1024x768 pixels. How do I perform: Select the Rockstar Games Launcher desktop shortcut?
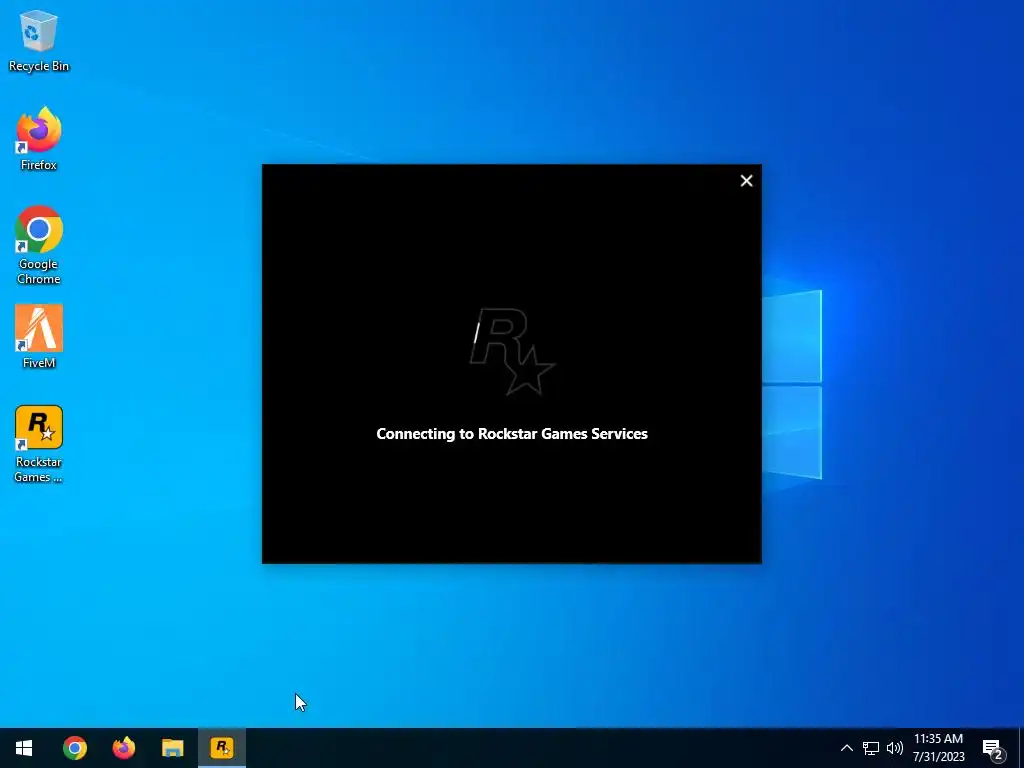pyautogui.click(x=39, y=444)
